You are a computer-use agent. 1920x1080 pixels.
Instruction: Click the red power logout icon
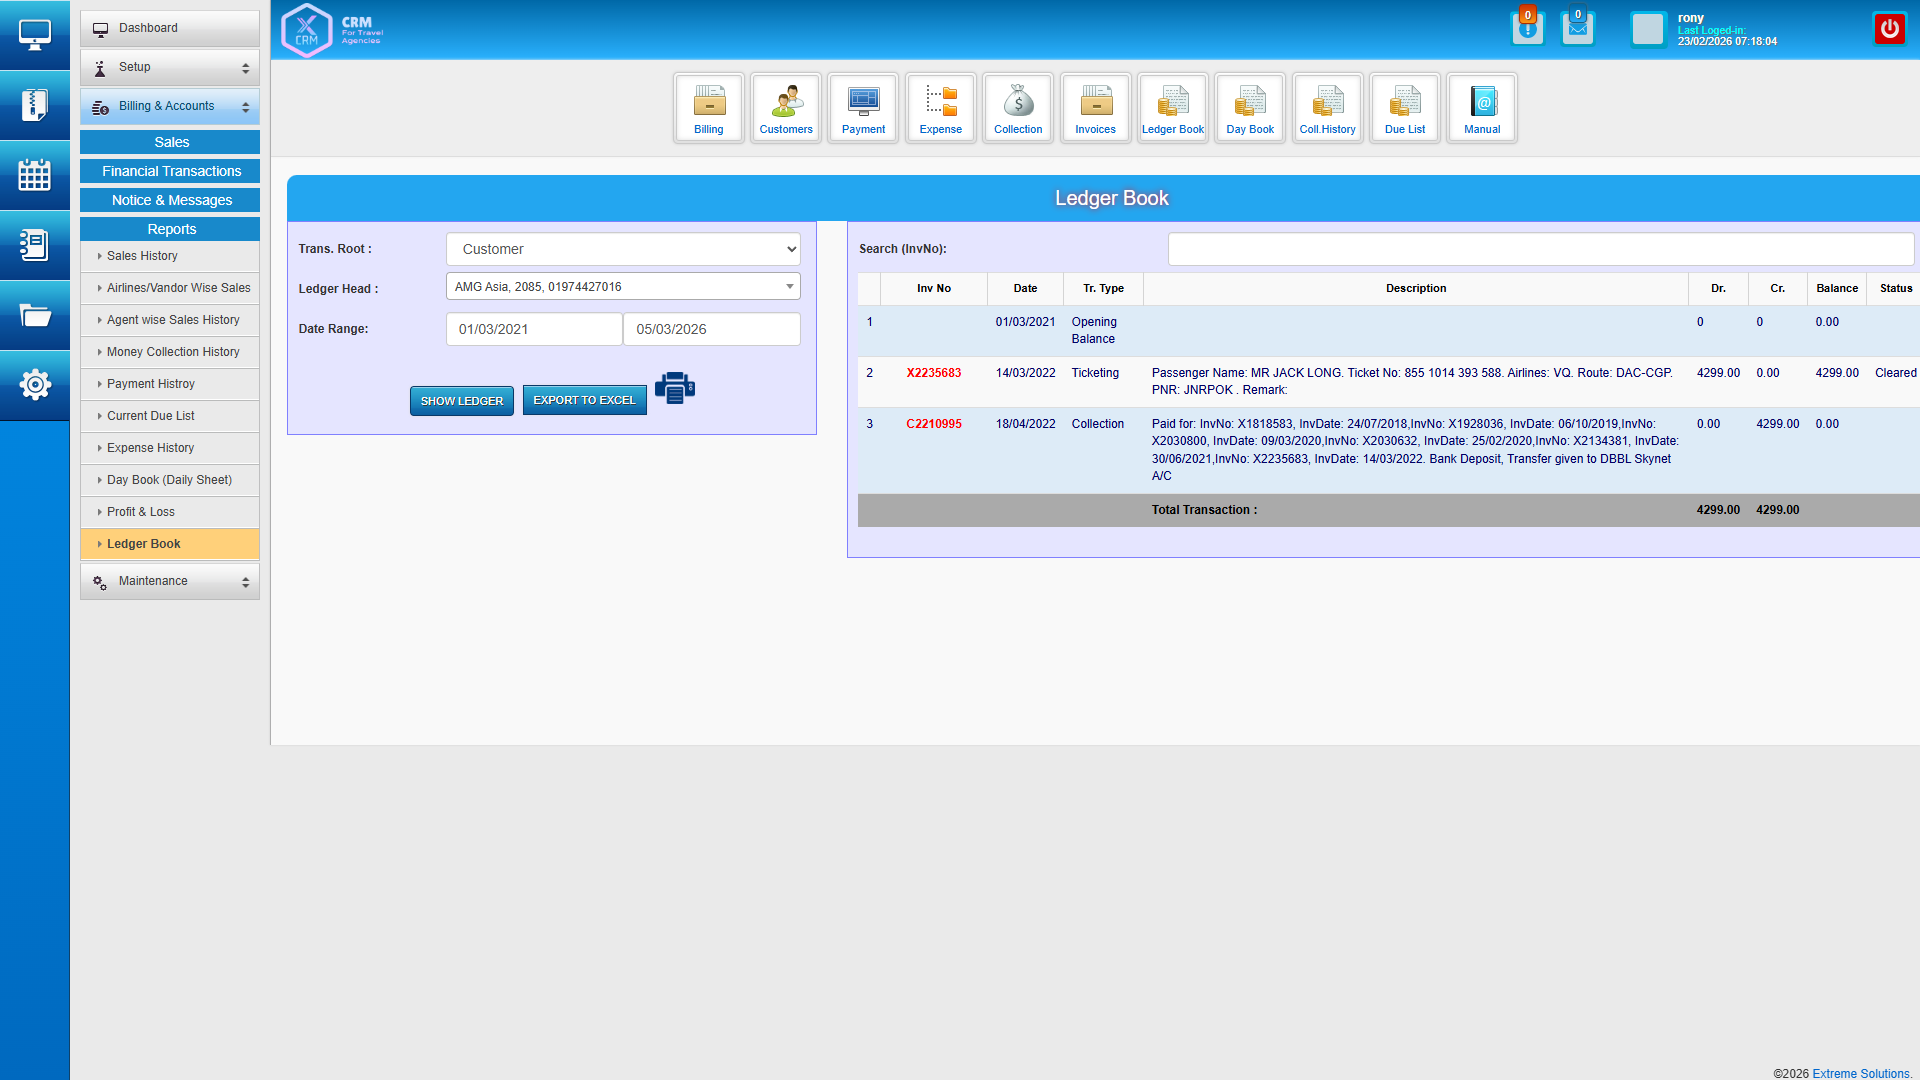click(1889, 29)
